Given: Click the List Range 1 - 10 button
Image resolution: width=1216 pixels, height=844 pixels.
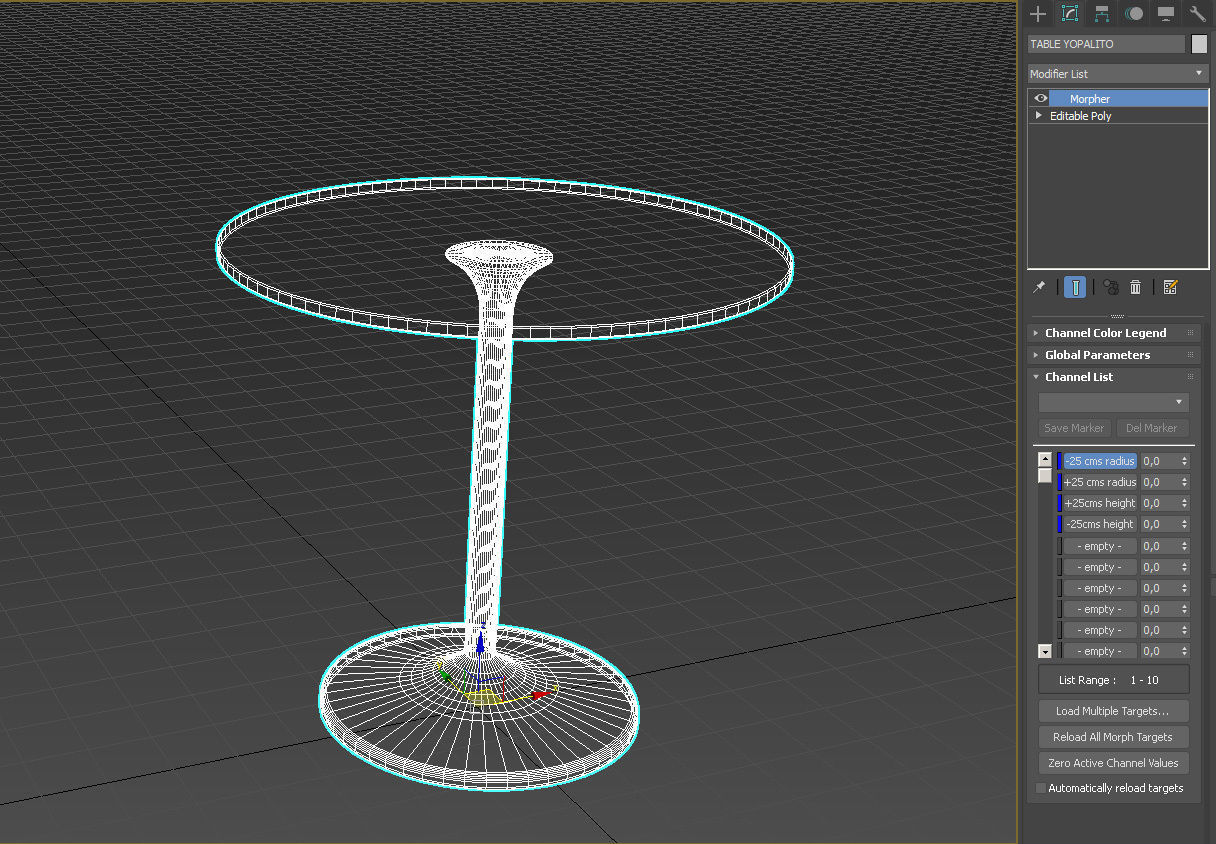Looking at the screenshot, I should coord(1113,680).
